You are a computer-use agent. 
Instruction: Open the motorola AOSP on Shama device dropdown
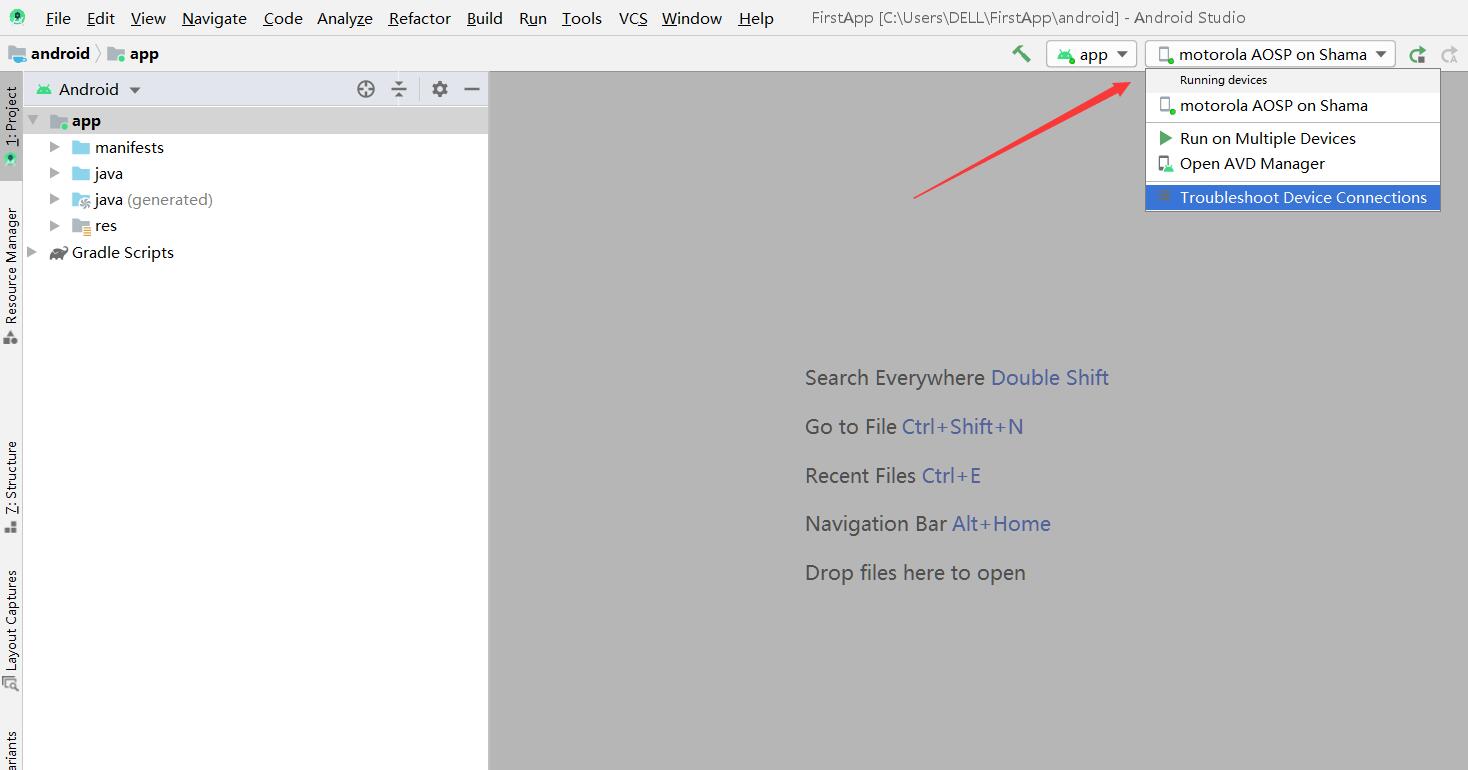point(1270,54)
